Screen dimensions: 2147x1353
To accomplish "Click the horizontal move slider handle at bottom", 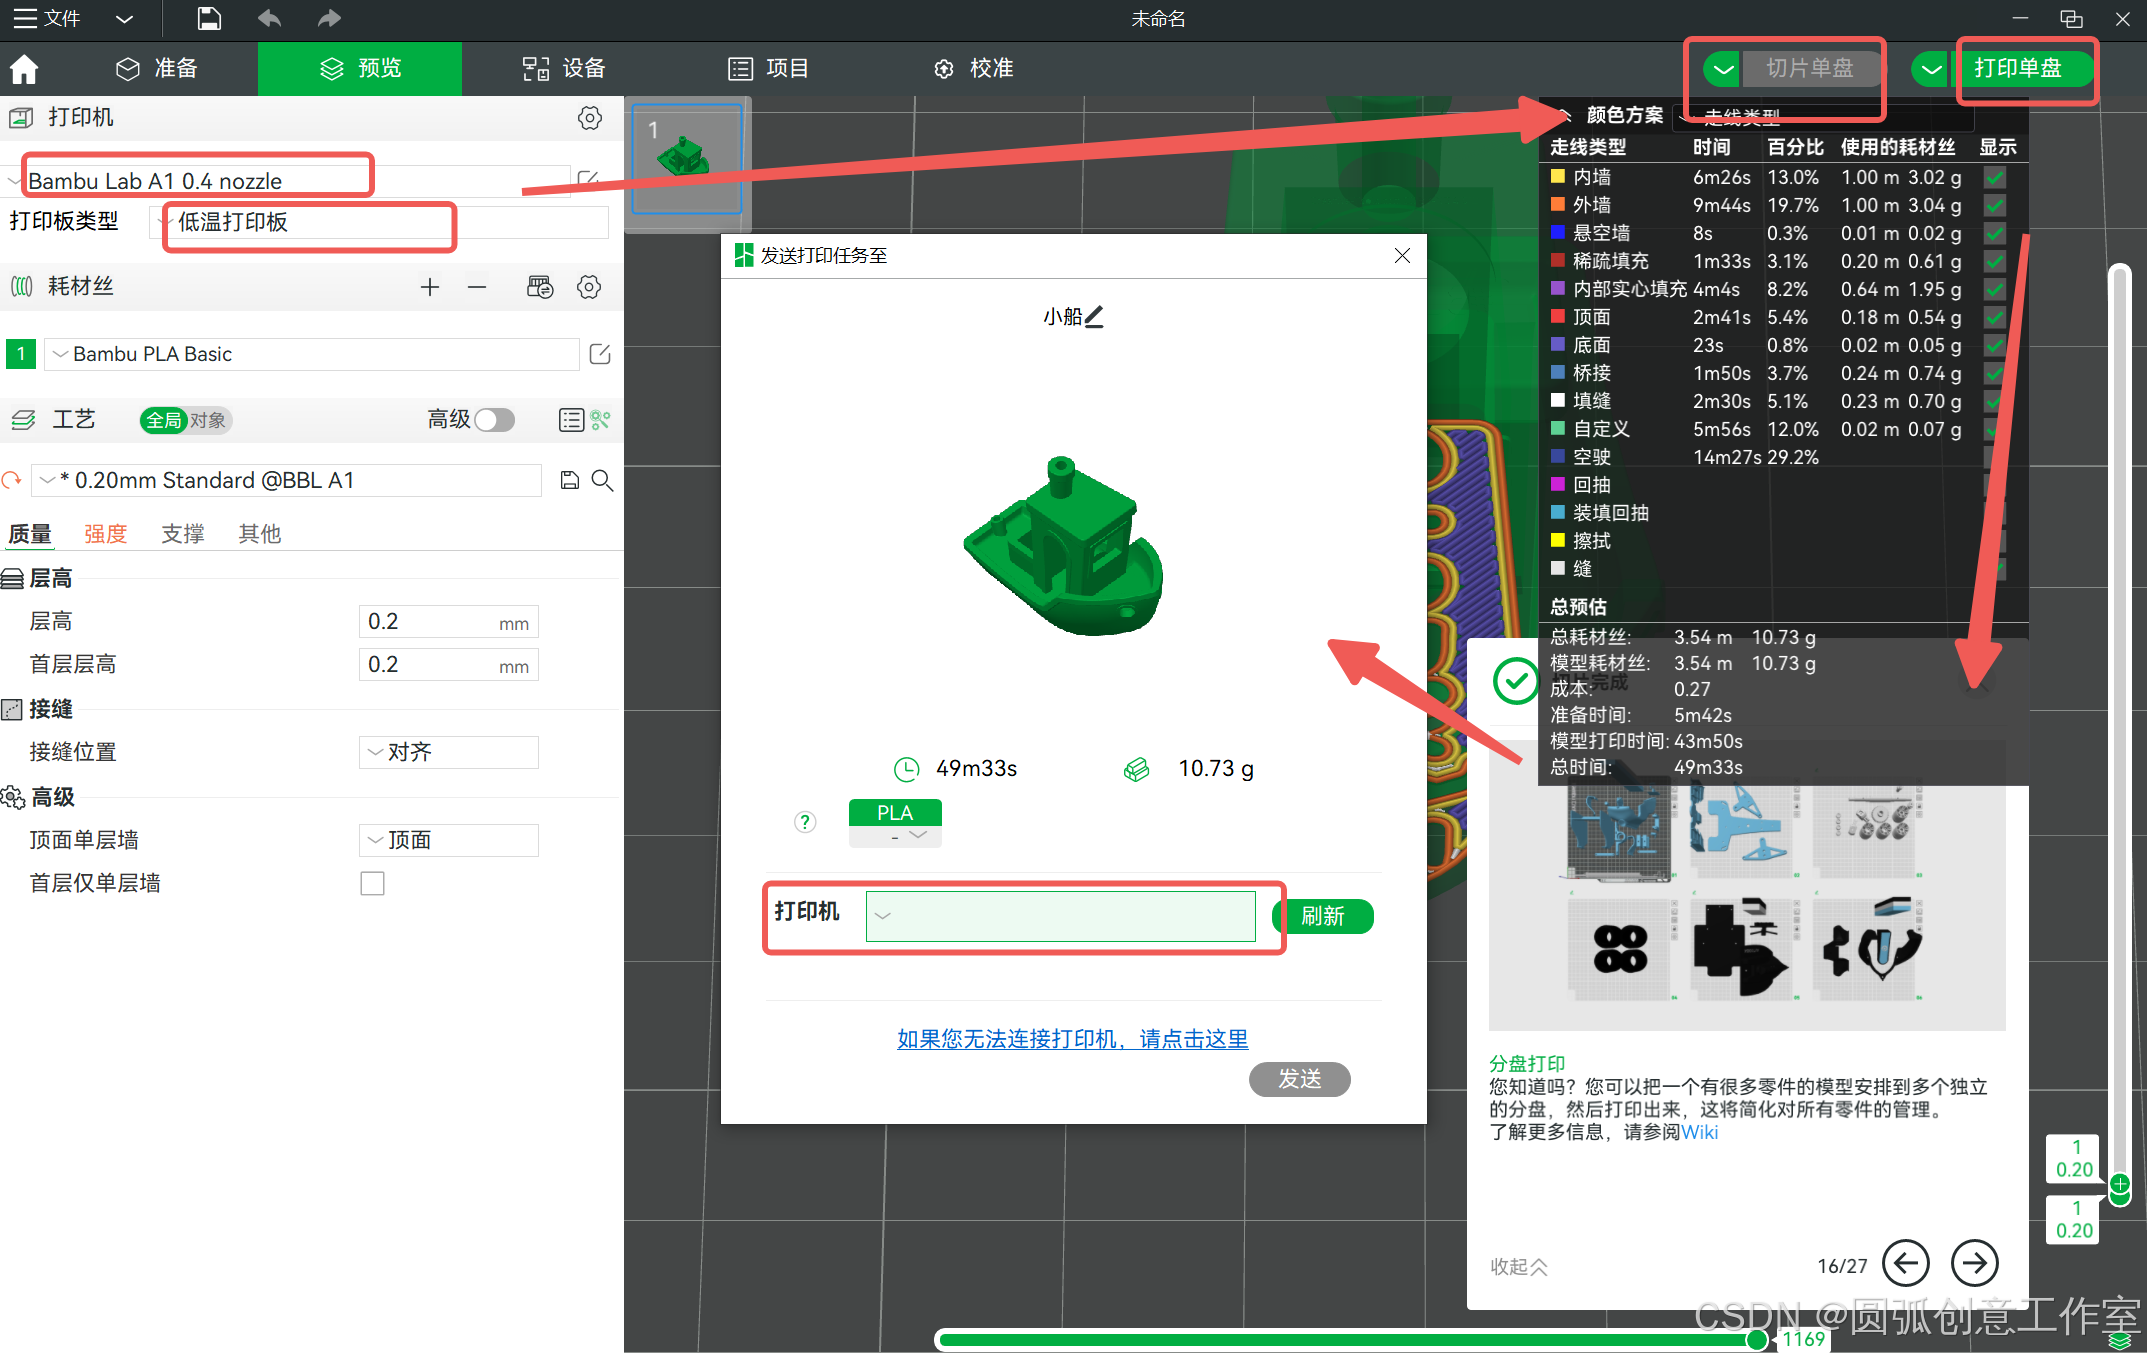I will pos(1755,1340).
